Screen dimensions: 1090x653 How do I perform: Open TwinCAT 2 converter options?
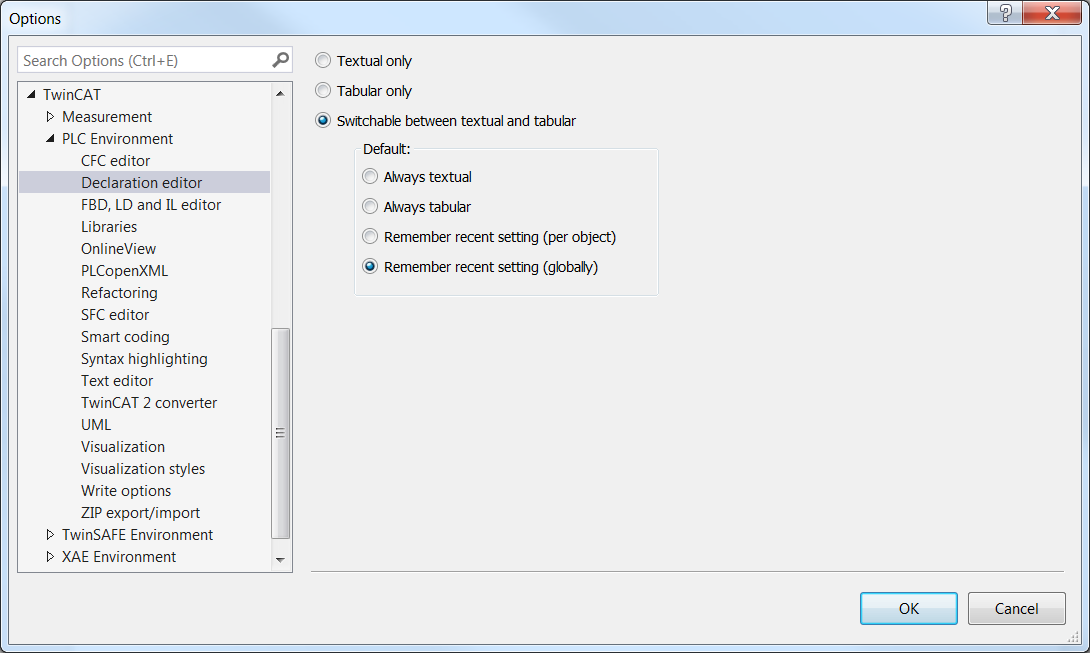(x=149, y=403)
